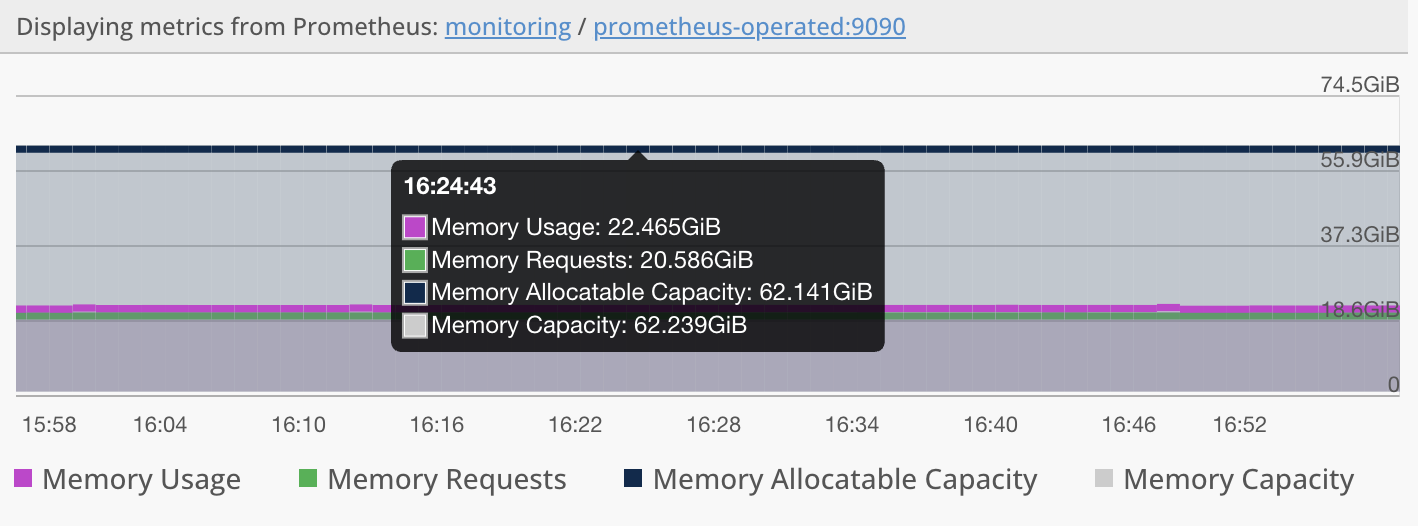
Task: Click purple Memory Usage swatch in legend
Action: 23,479
